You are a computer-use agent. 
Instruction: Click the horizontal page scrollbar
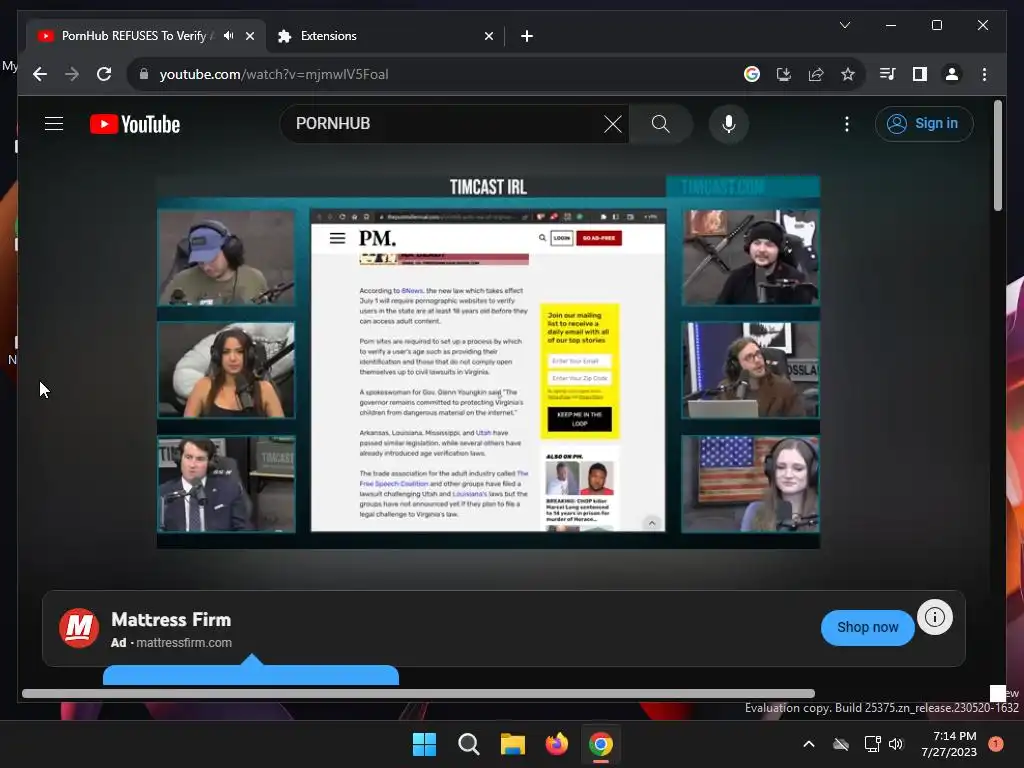(418, 694)
